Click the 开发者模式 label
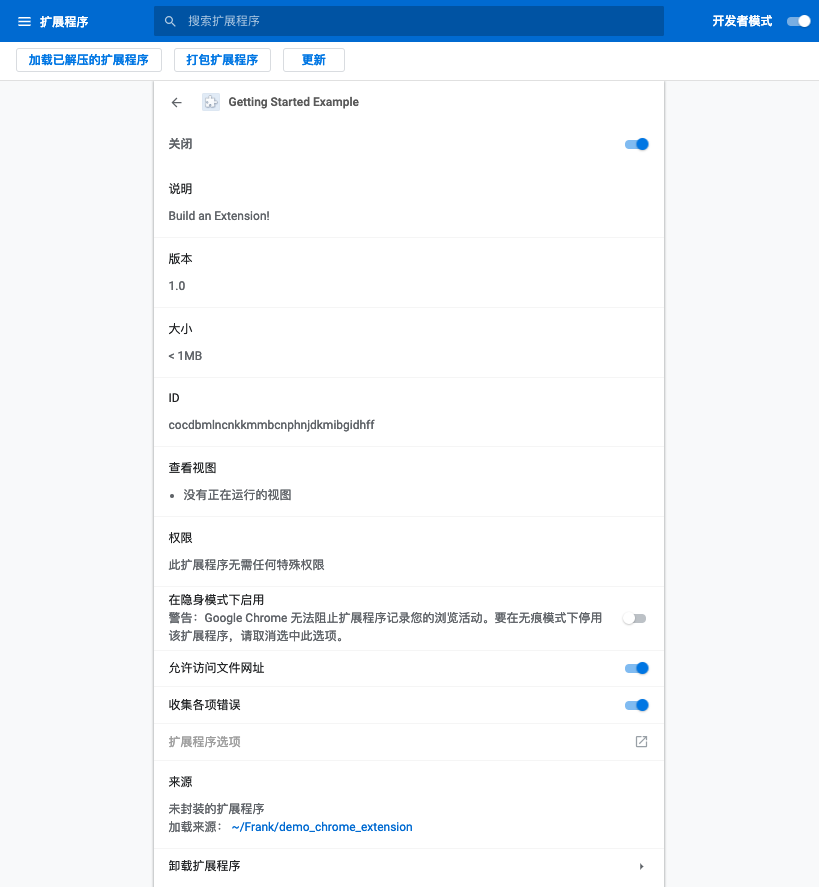819x887 pixels. point(742,21)
